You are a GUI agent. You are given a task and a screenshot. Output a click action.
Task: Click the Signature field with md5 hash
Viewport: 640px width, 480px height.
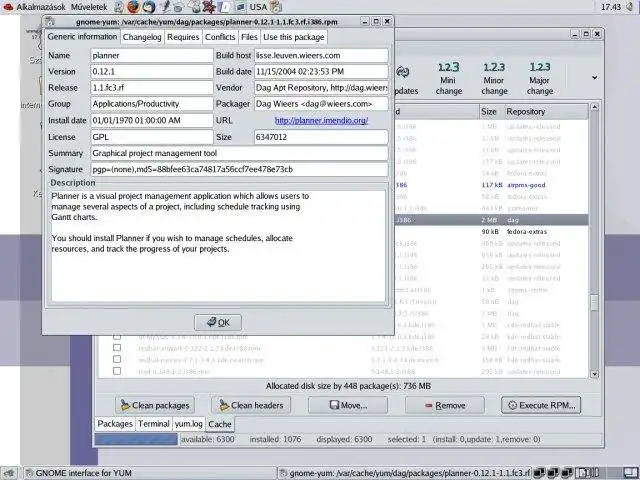(x=239, y=169)
